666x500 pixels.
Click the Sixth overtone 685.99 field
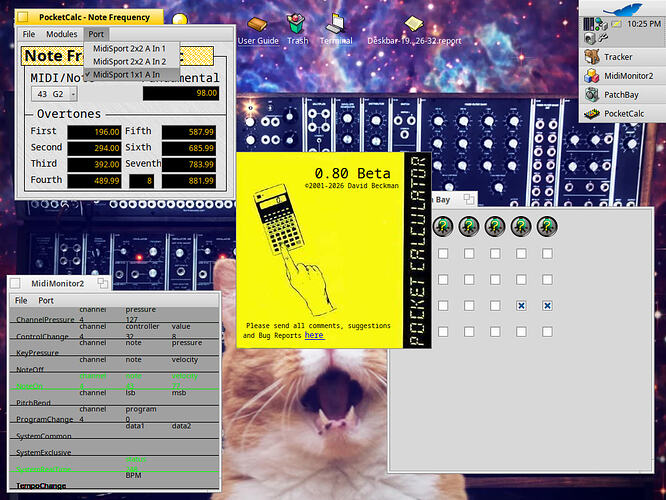189,148
